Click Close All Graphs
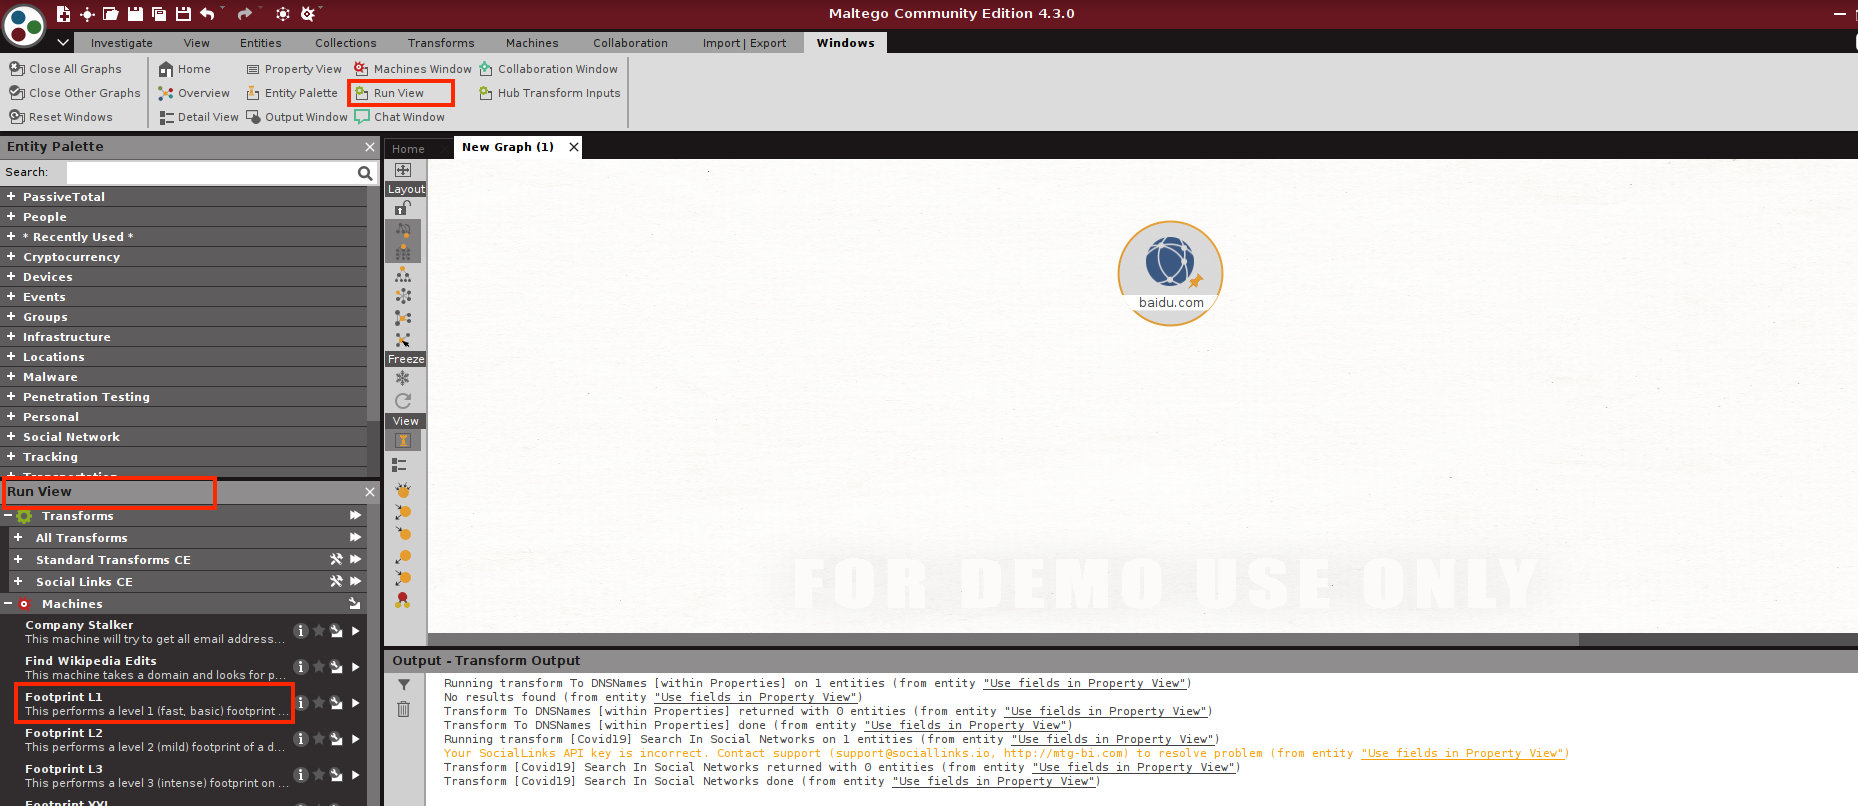The width and height of the screenshot is (1858, 806). pos(66,69)
